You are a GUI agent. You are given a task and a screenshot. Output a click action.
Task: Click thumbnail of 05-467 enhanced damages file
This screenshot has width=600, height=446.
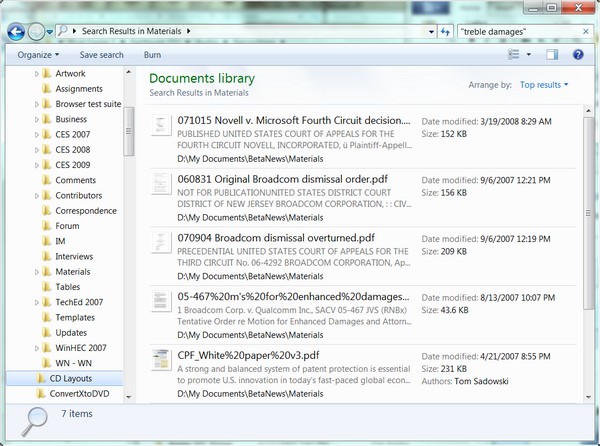coord(161,301)
